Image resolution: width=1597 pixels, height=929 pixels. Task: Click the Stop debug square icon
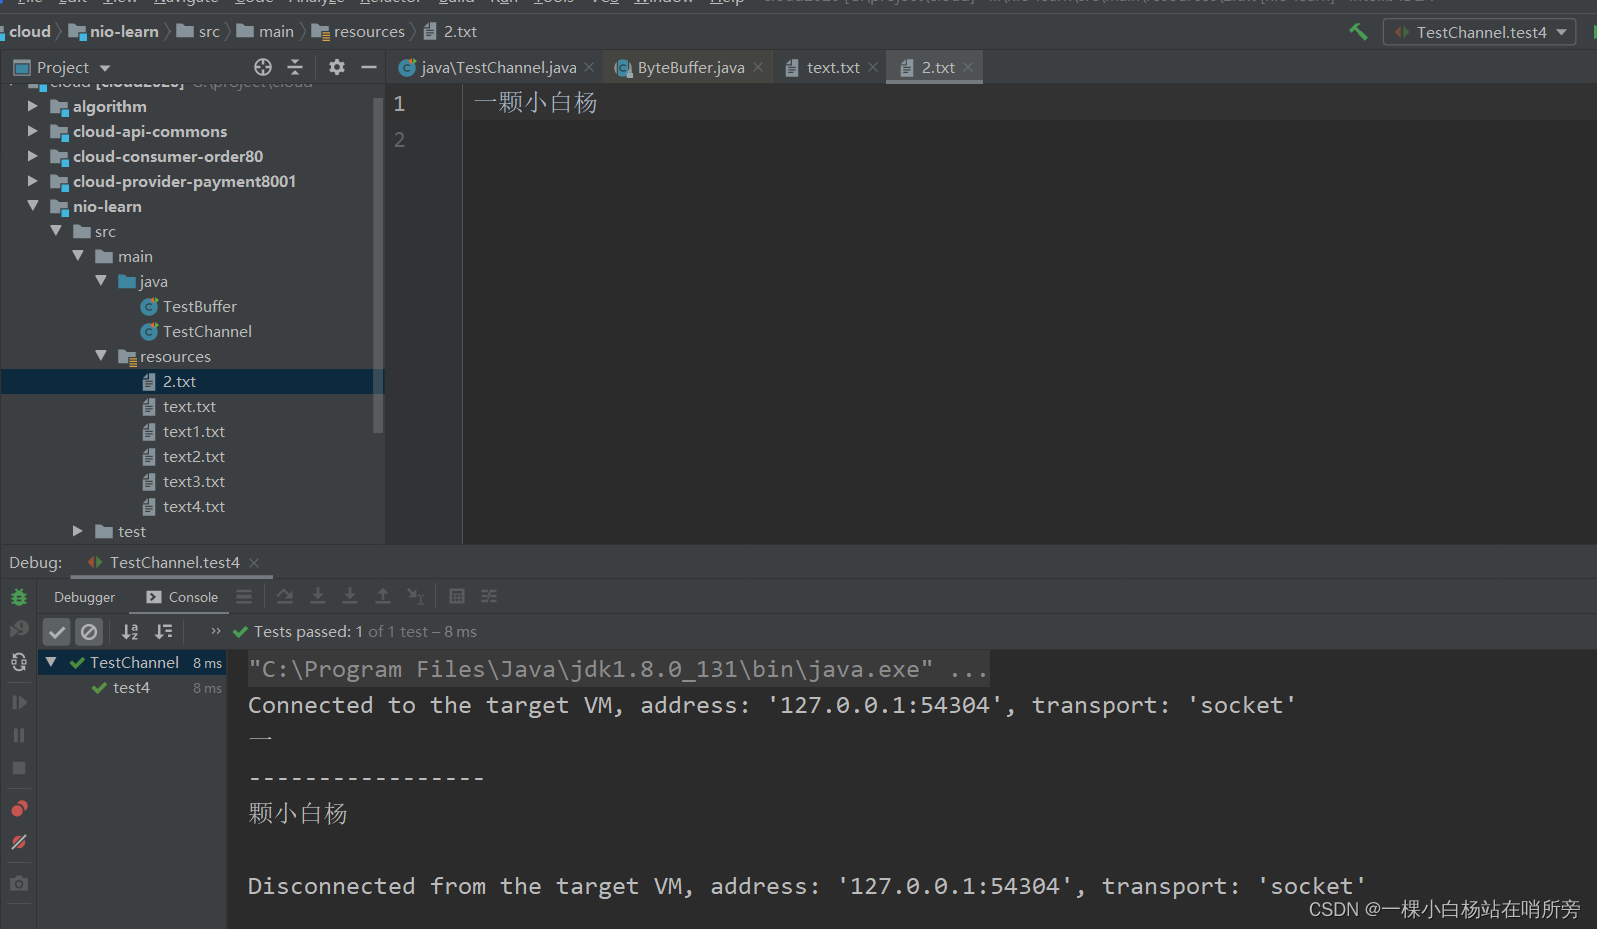point(19,768)
